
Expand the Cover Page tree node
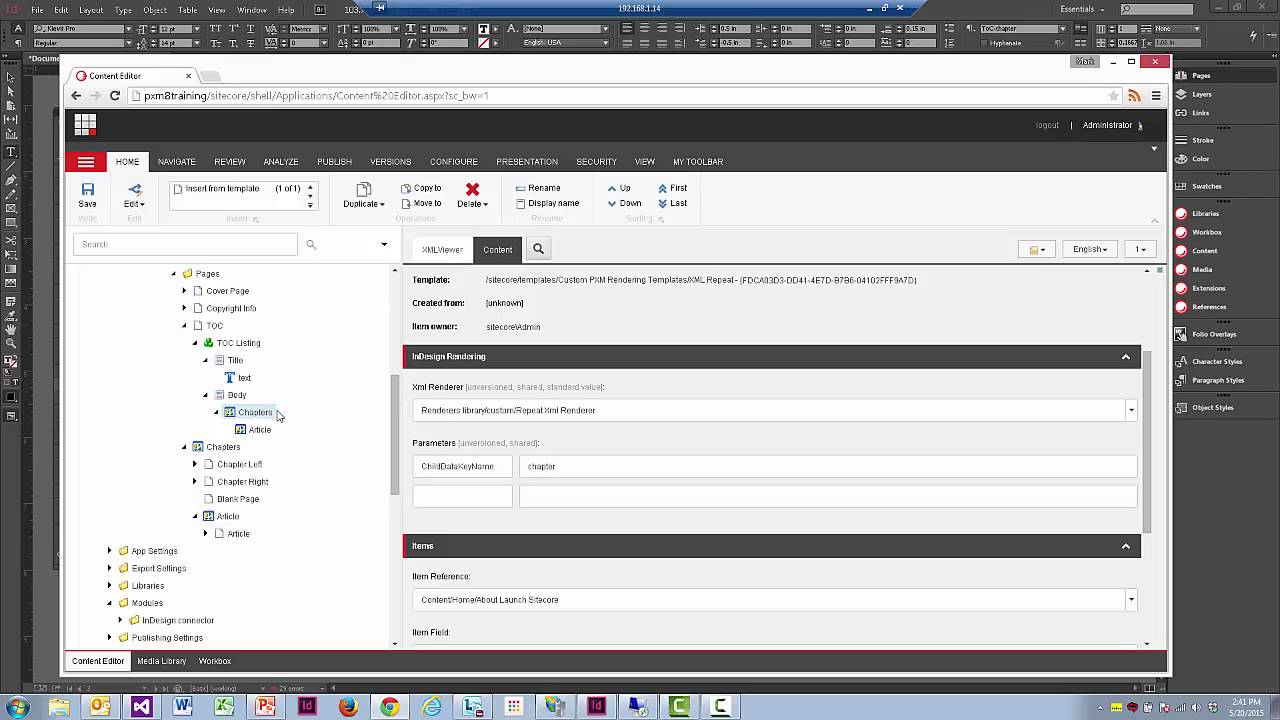coord(184,291)
